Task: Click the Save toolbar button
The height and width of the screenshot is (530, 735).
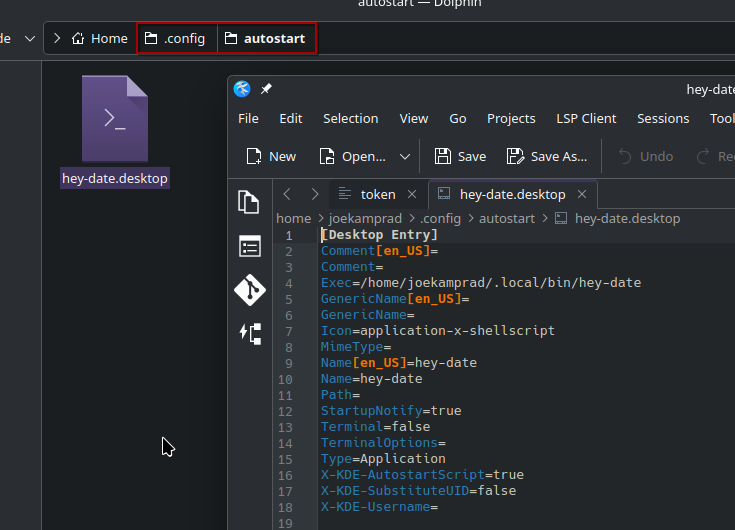Action: pyautogui.click(x=460, y=156)
